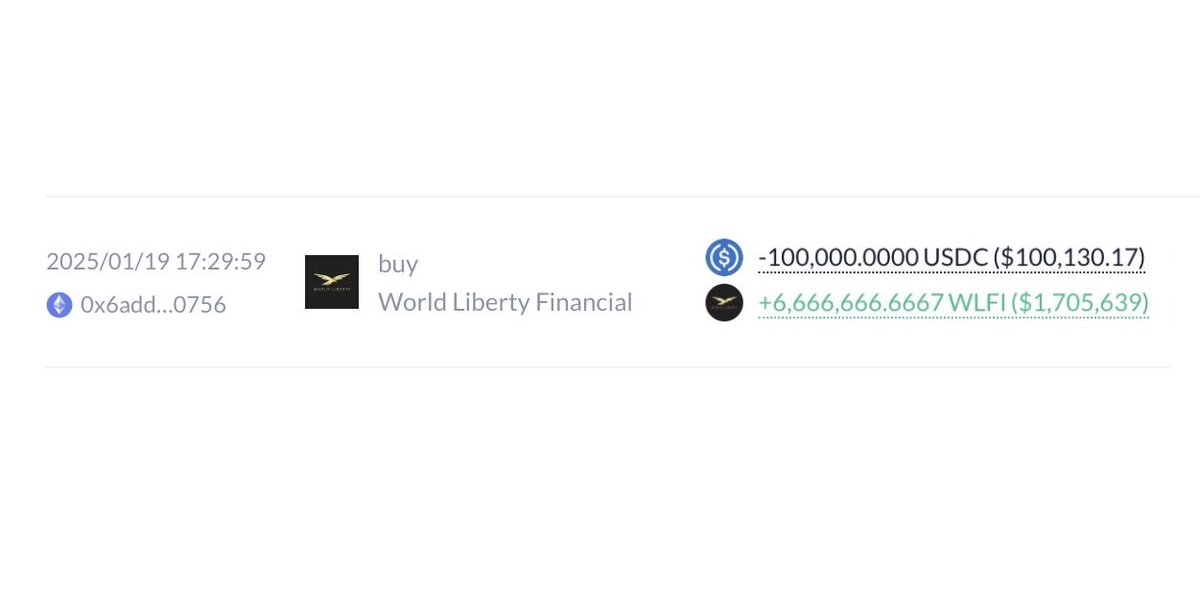Viewport: 1200px width, 609px height.
Task: Click the dollar sign inside USDC icon
Action: point(724,258)
